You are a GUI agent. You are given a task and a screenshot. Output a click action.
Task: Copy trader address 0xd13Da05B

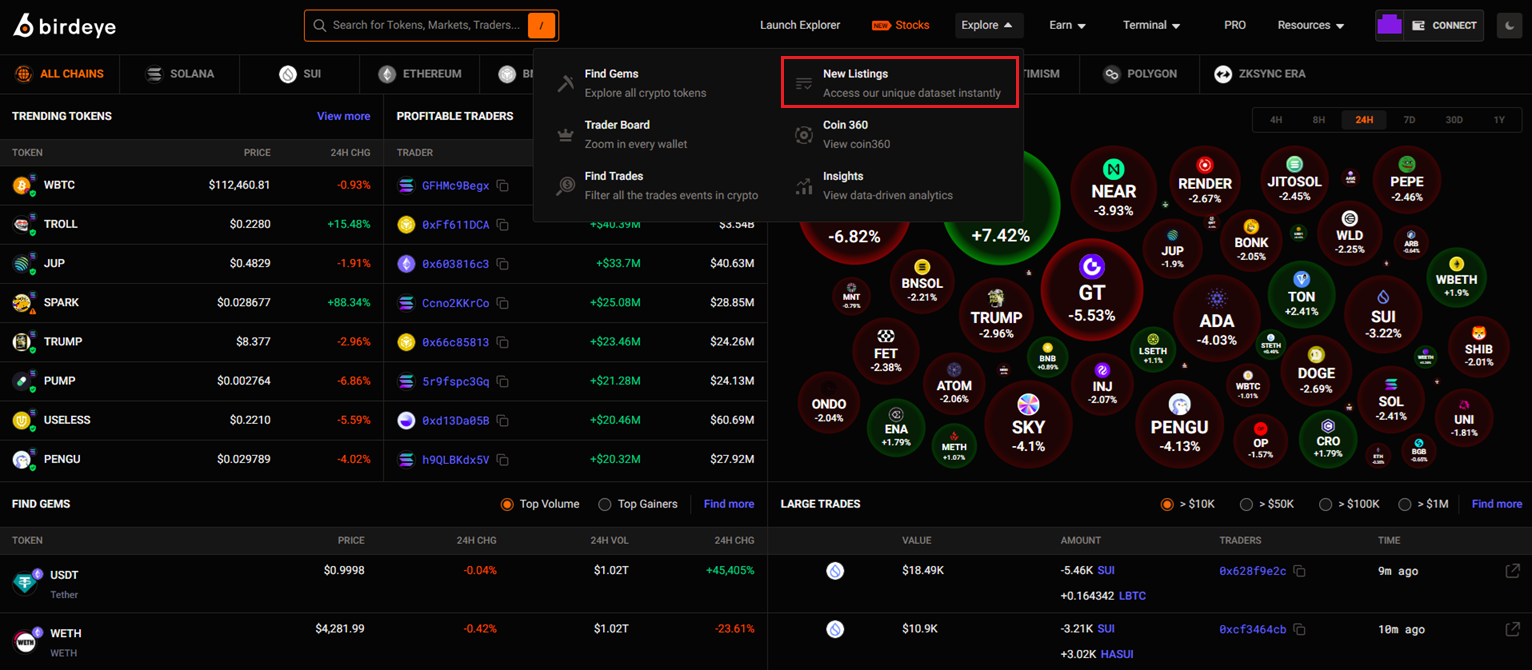click(x=503, y=420)
